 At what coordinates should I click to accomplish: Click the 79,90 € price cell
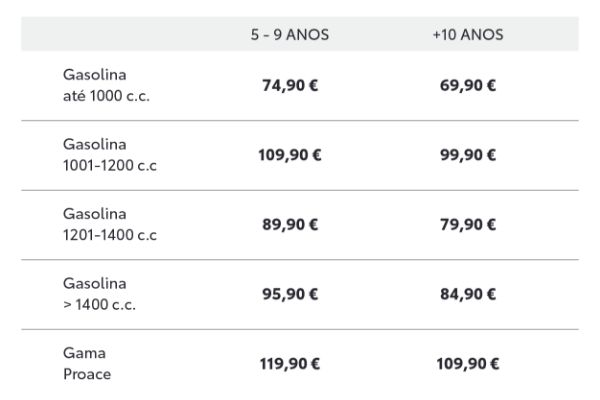tap(468, 224)
